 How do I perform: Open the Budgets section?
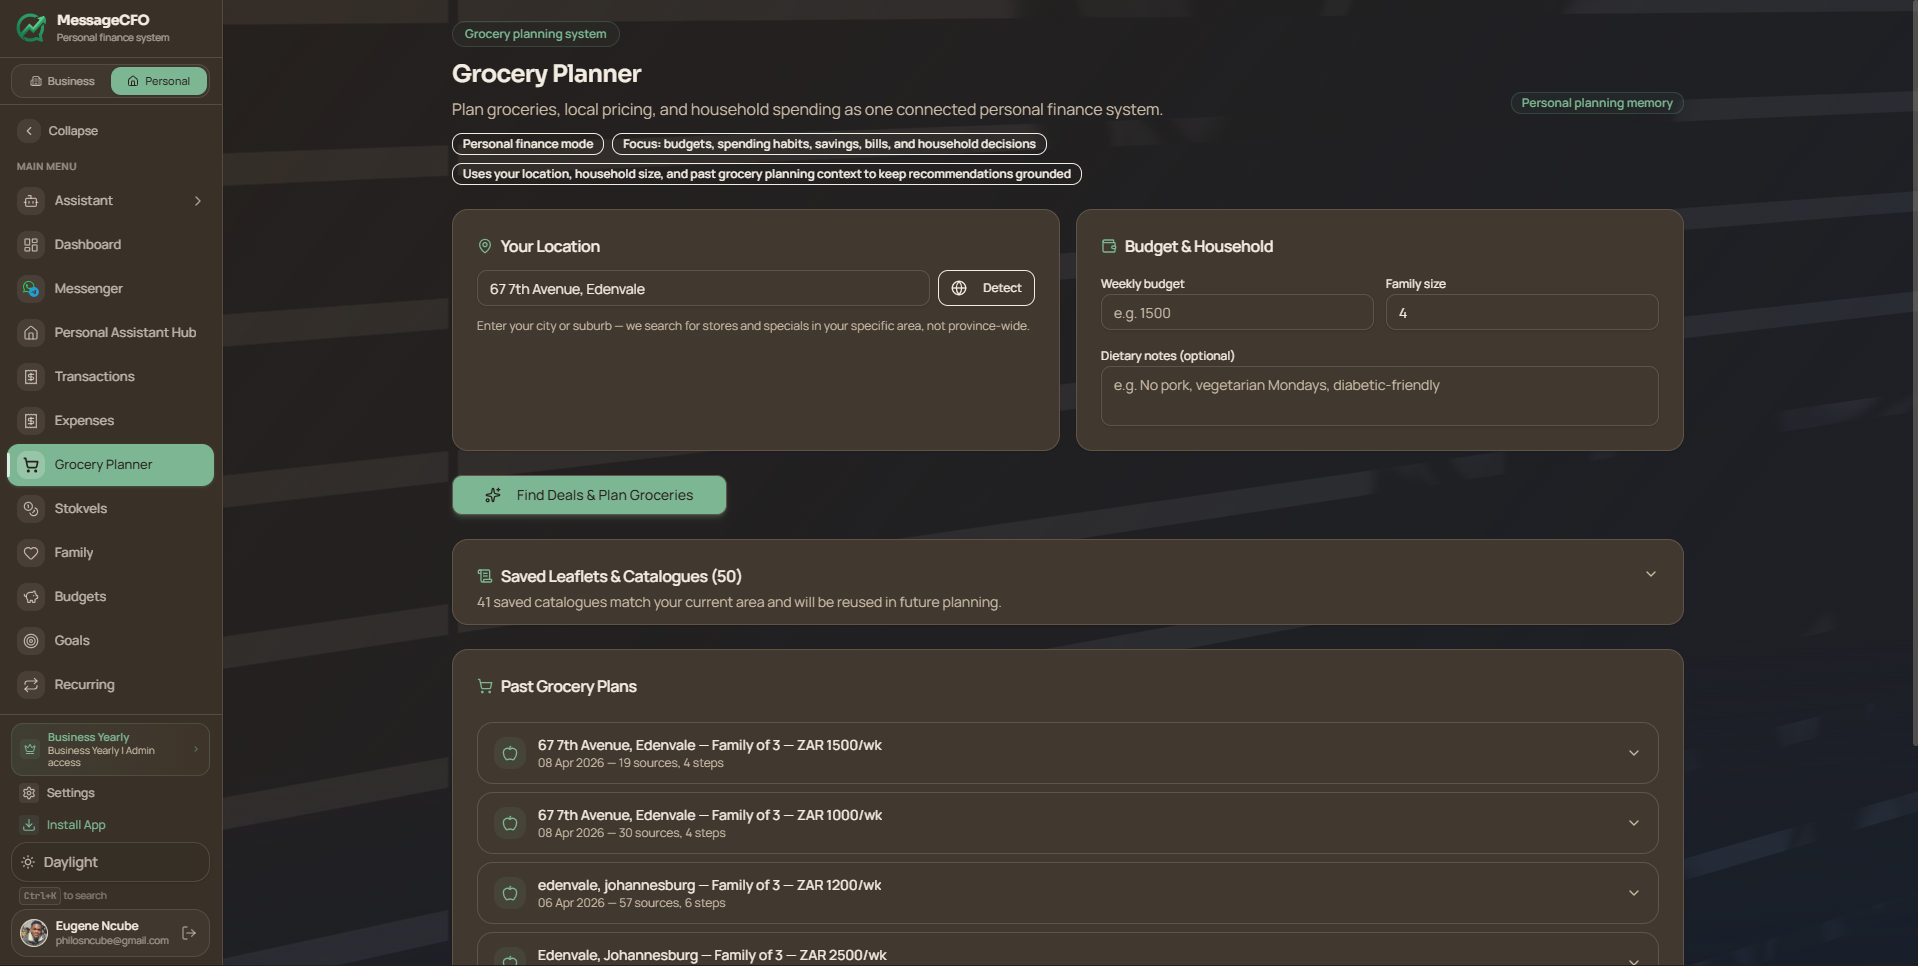click(x=80, y=597)
